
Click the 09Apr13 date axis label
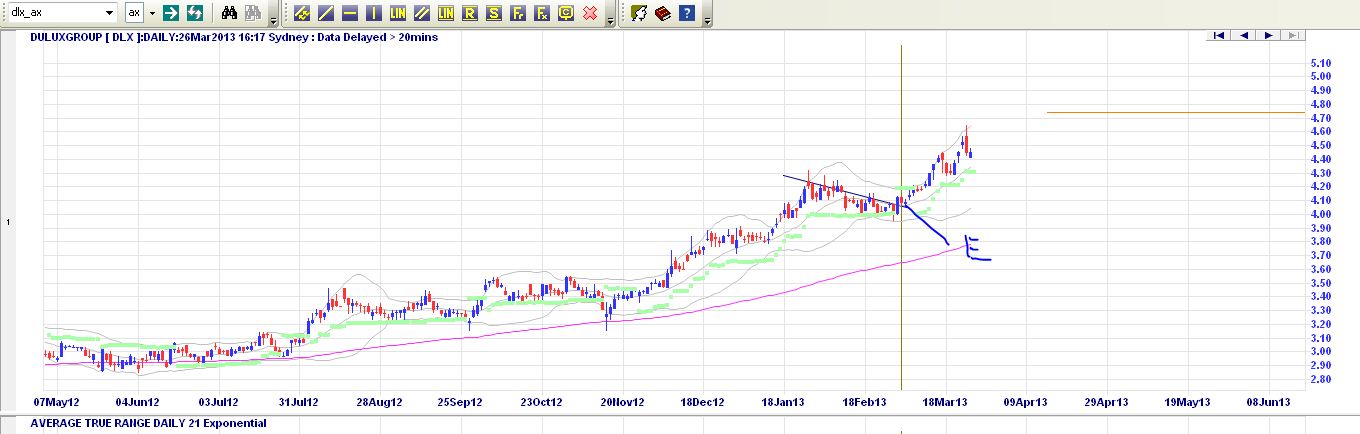1026,402
